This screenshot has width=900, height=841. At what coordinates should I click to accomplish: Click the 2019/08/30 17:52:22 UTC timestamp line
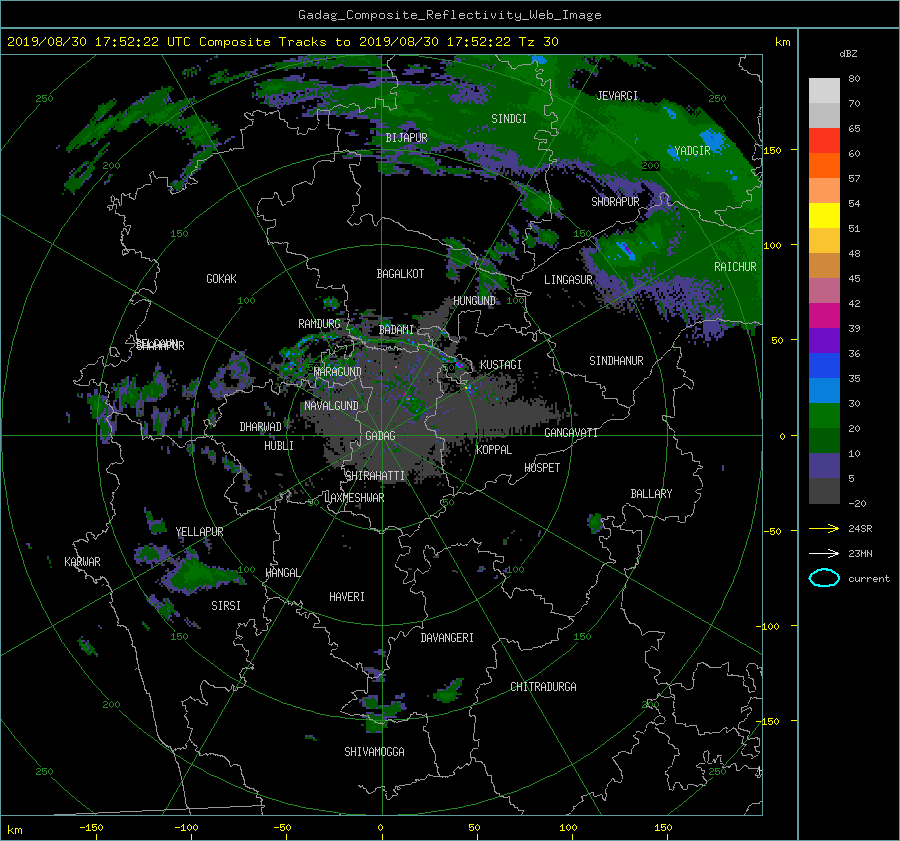click(282, 42)
